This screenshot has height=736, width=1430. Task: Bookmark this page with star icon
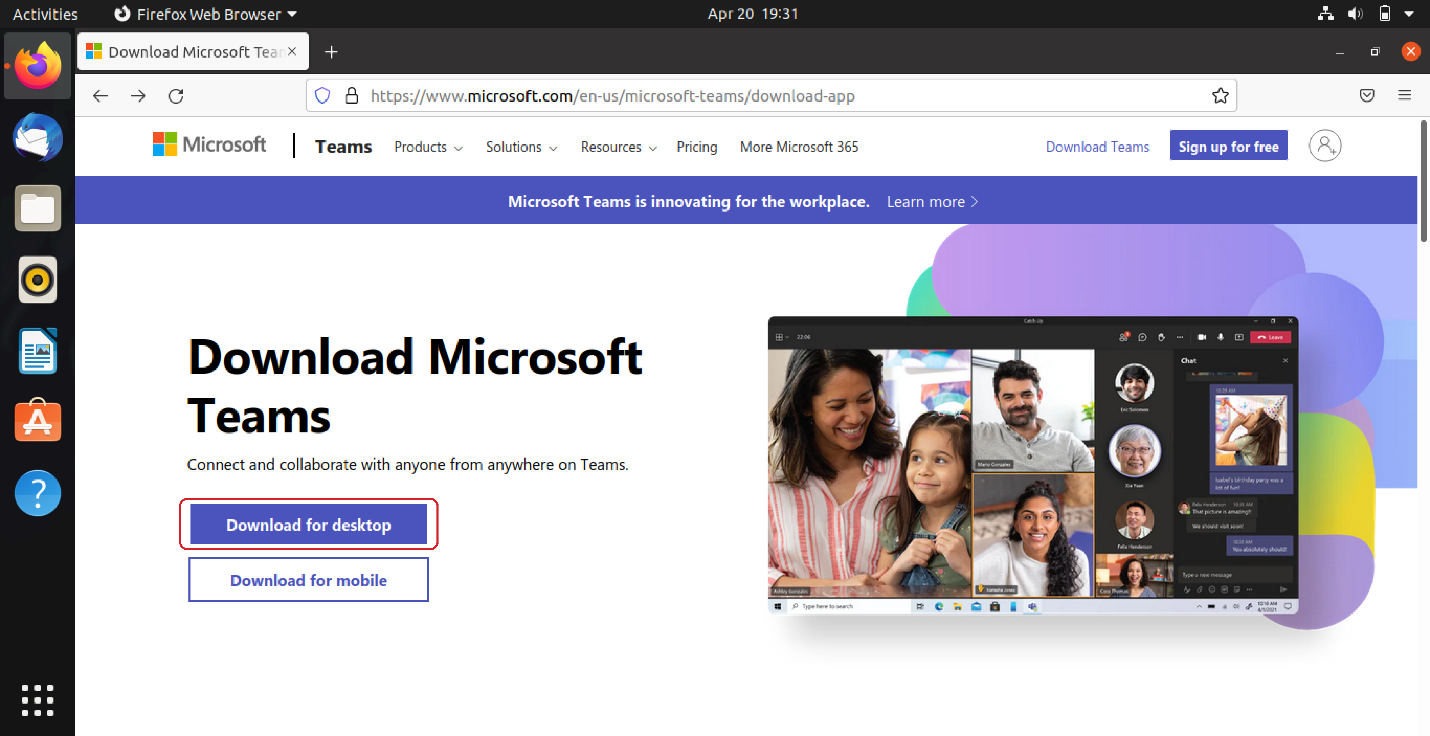coord(1220,96)
